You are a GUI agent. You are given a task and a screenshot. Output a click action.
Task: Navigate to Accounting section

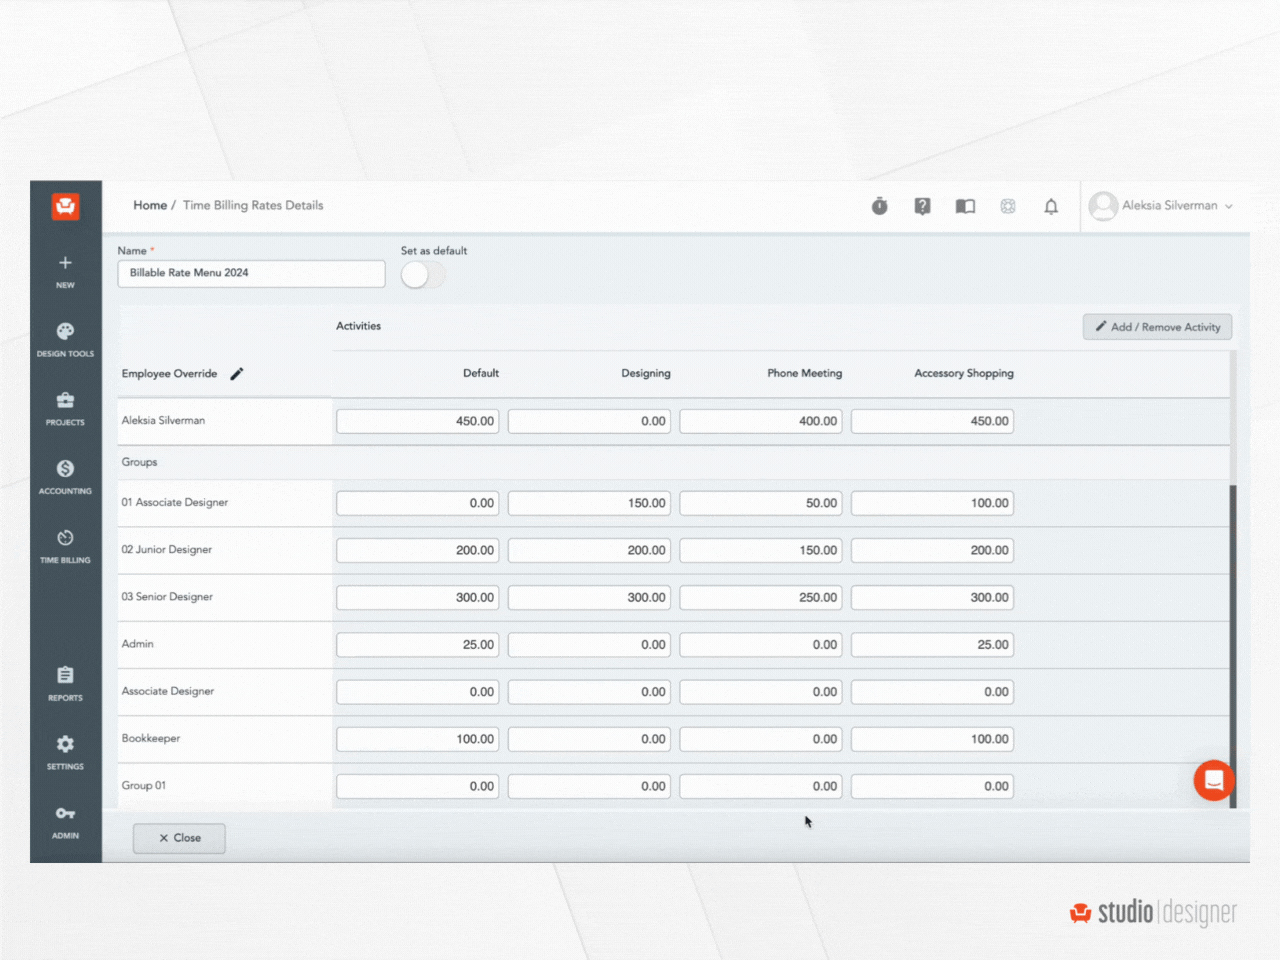(x=65, y=476)
